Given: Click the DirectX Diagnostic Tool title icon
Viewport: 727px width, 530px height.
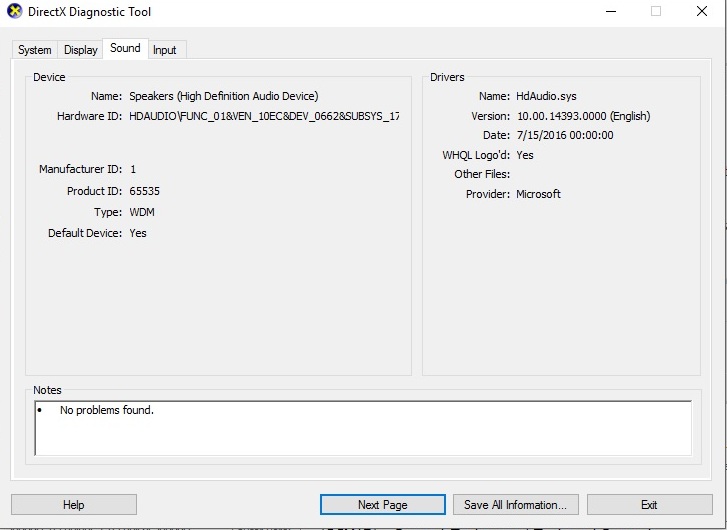Looking at the screenshot, I should click(14, 11).
